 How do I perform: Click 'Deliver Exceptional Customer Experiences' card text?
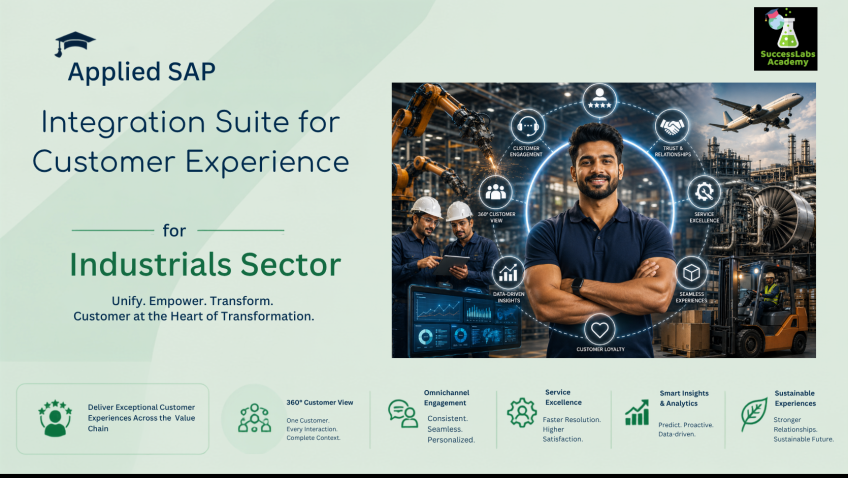141,417
